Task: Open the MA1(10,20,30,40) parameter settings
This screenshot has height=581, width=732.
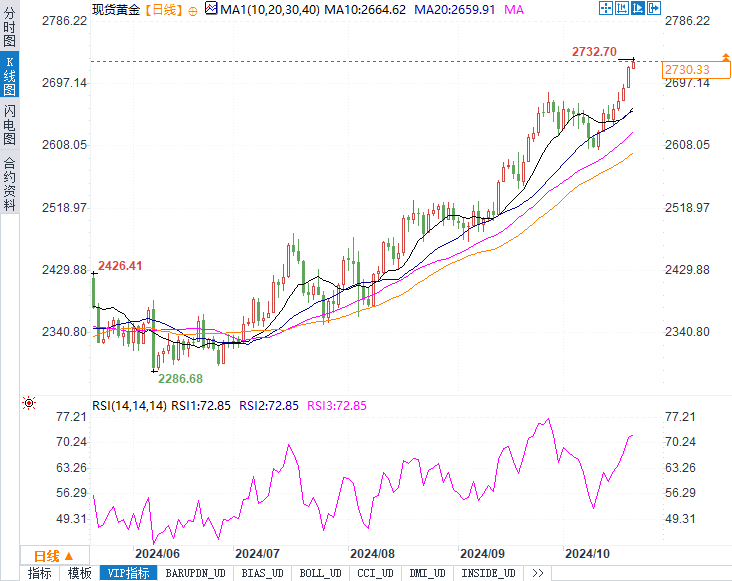Action: point(265,9)
